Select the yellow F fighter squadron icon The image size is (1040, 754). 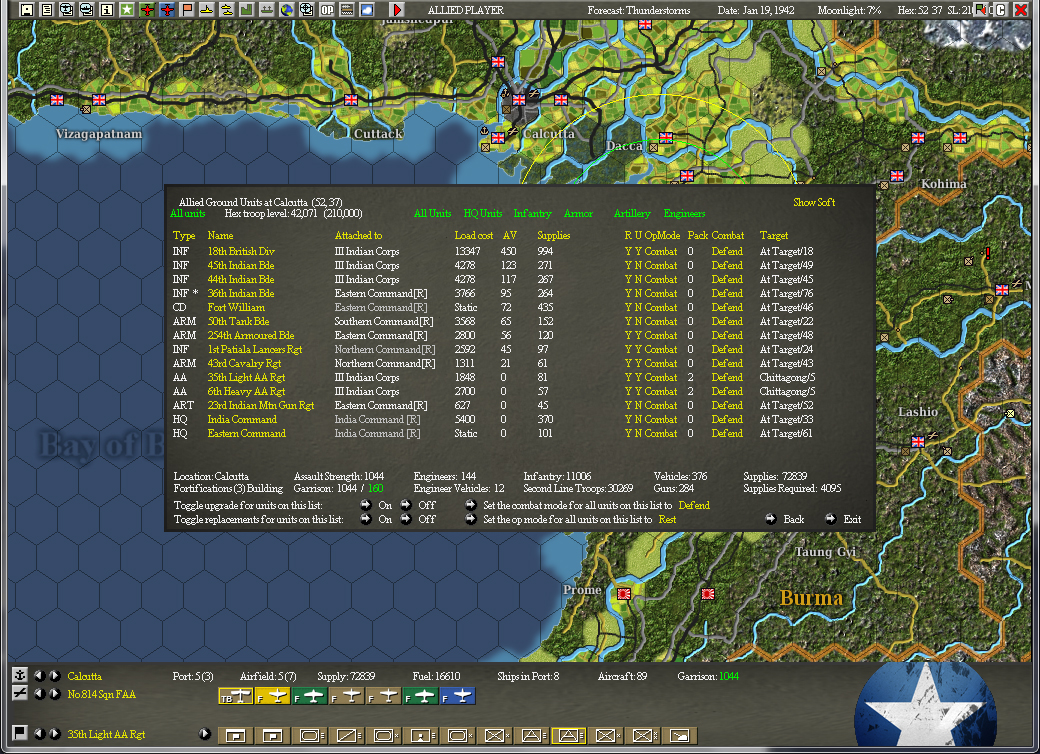[273, 696]
